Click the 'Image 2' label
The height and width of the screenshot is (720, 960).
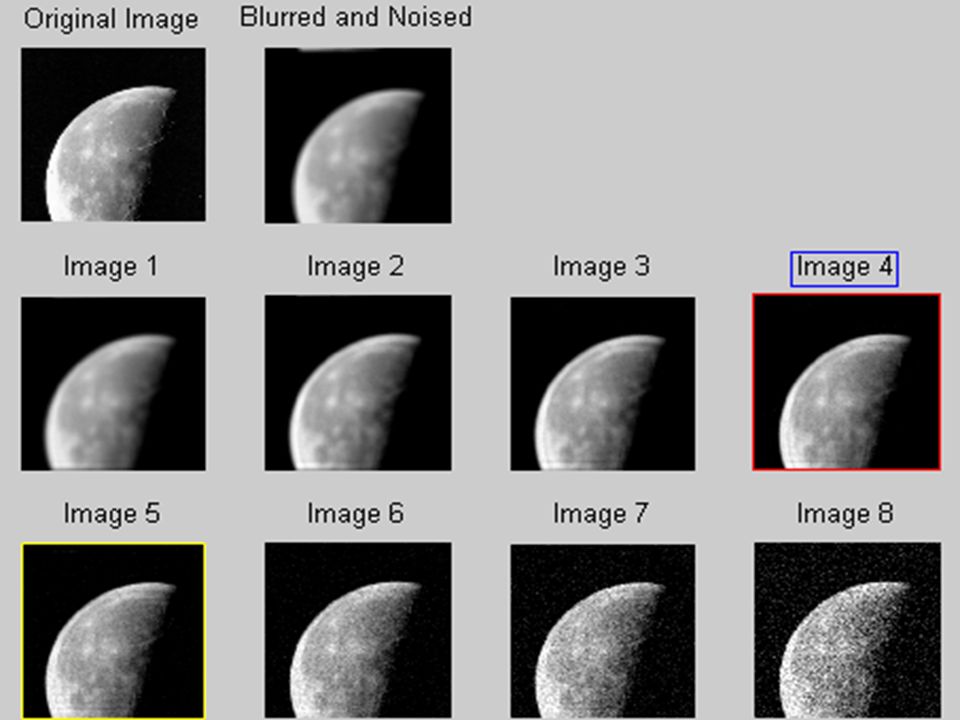point(356,267)
